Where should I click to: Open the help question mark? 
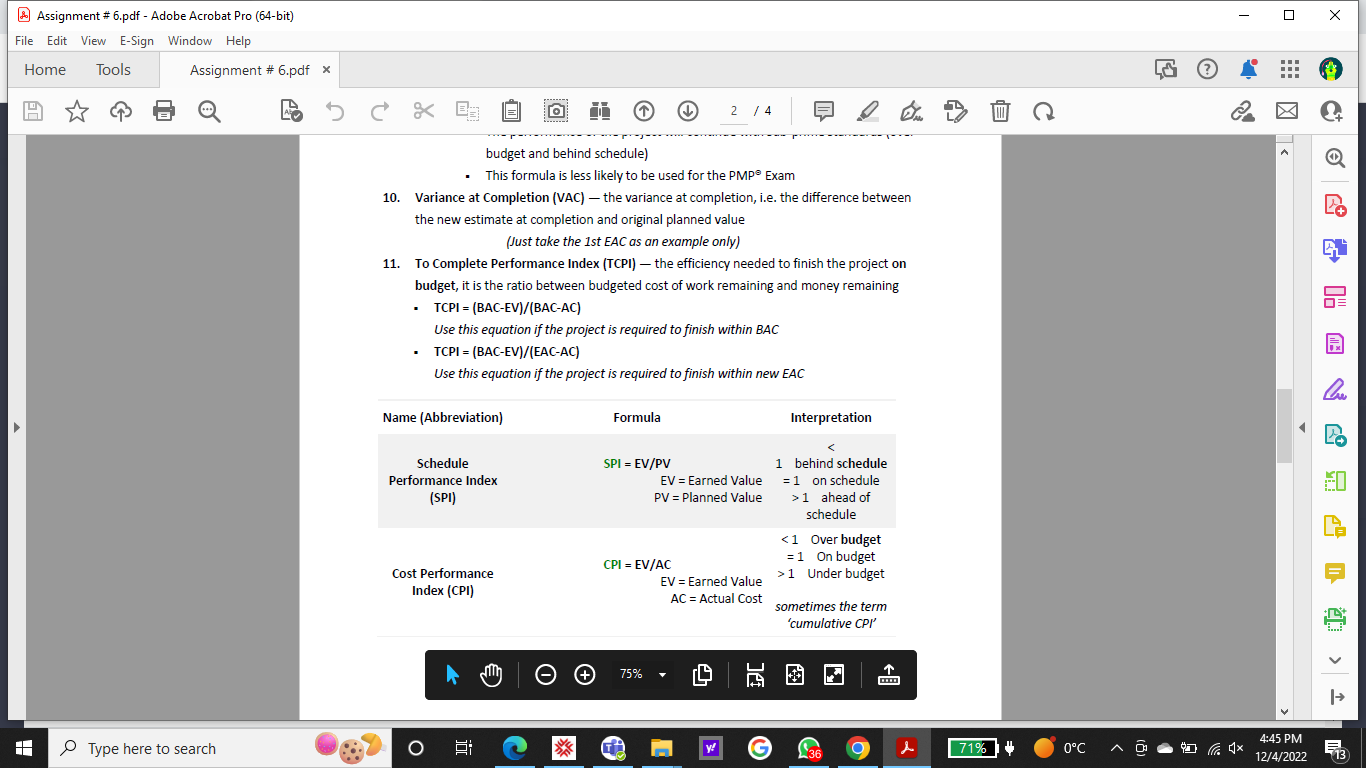point(1208,69)
